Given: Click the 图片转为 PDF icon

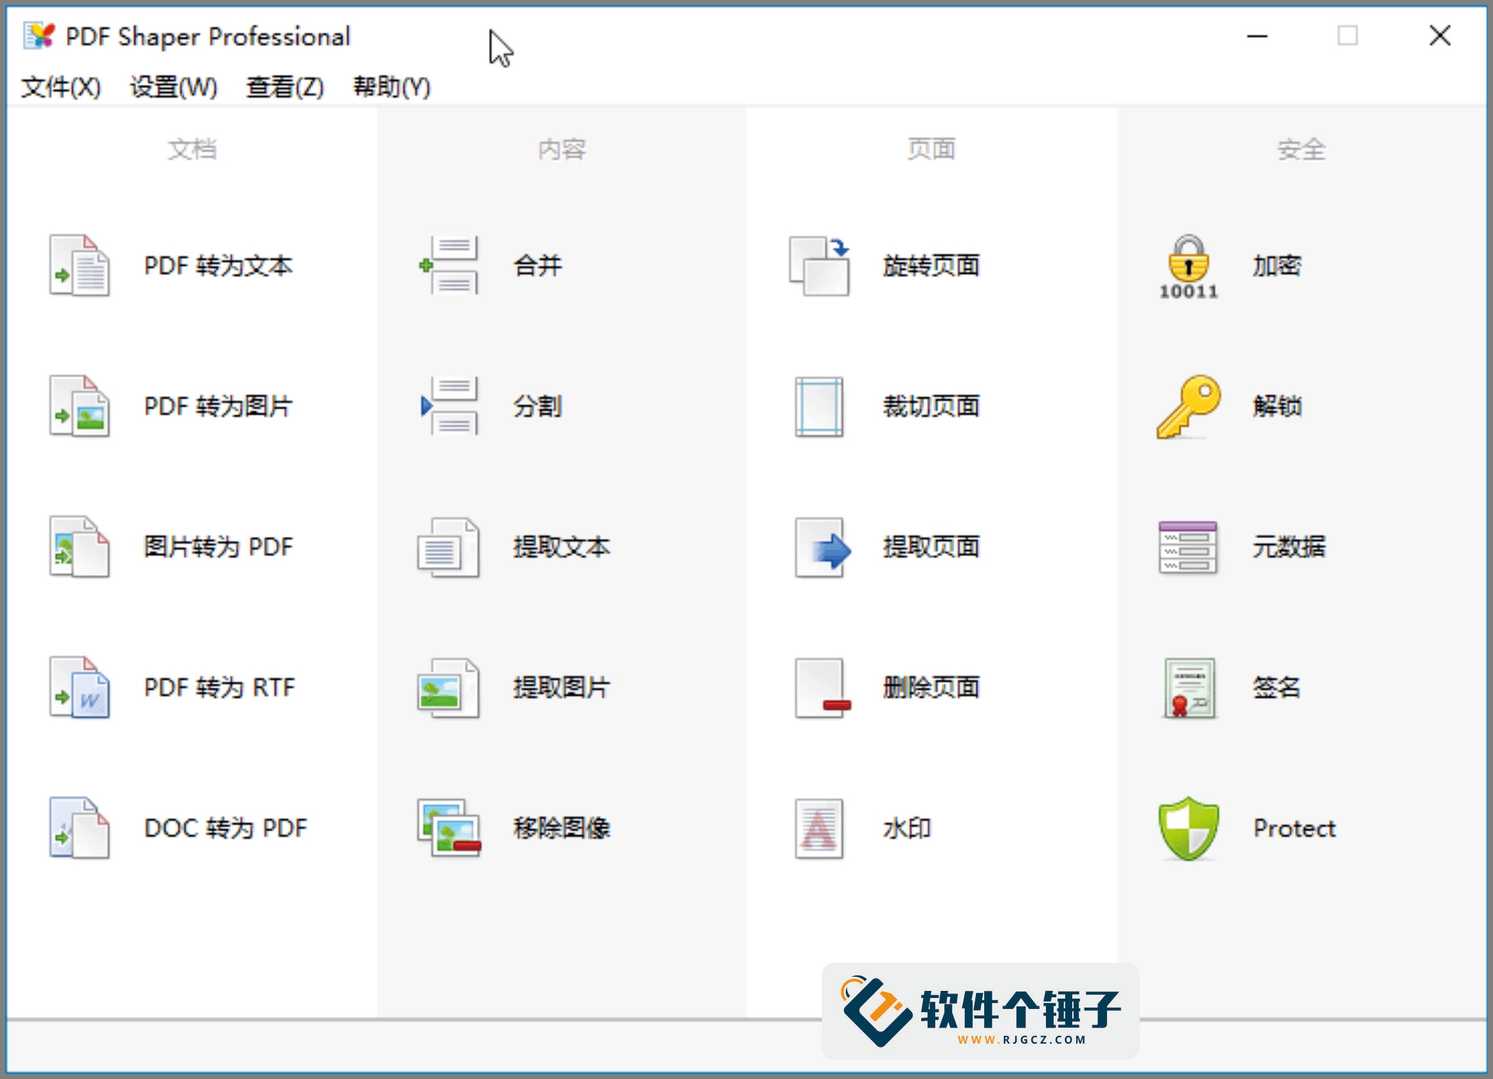Looking at the screenshot, I should 79,547.
